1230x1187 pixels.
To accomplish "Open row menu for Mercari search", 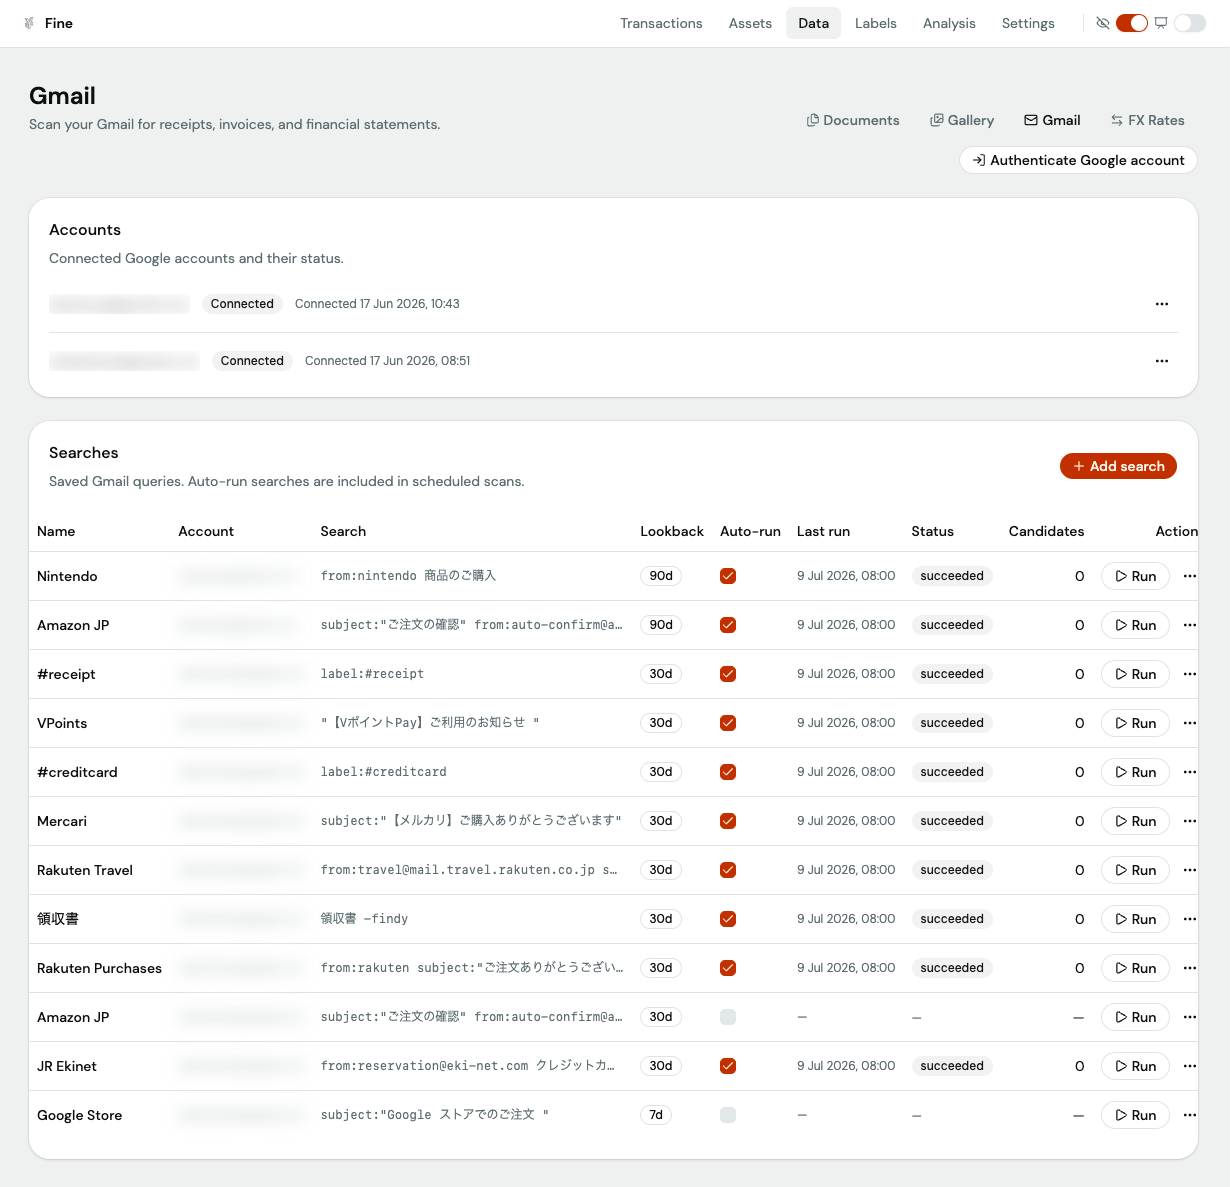I will (x=1190, y=821).
